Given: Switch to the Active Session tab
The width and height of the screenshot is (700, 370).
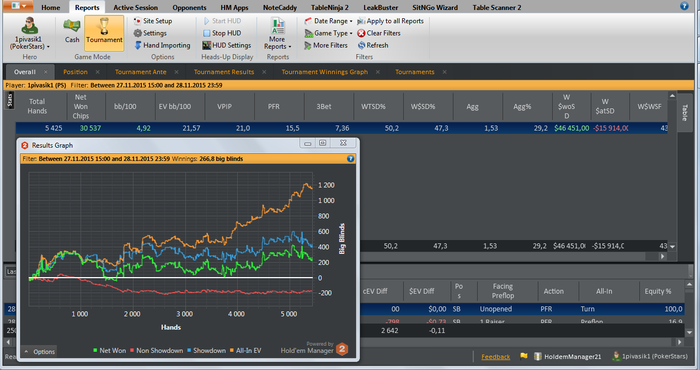Looking at the screenshot, I should (x=135, y=7).
